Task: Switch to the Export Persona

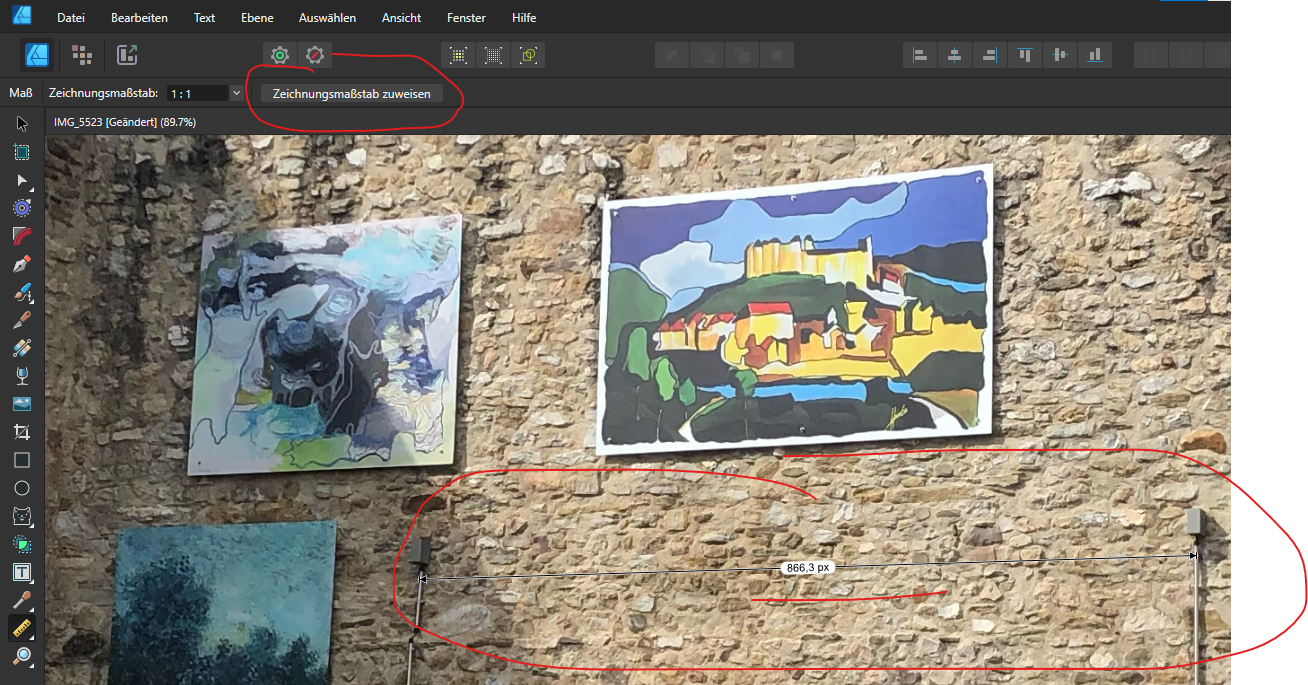Action: 127,55
